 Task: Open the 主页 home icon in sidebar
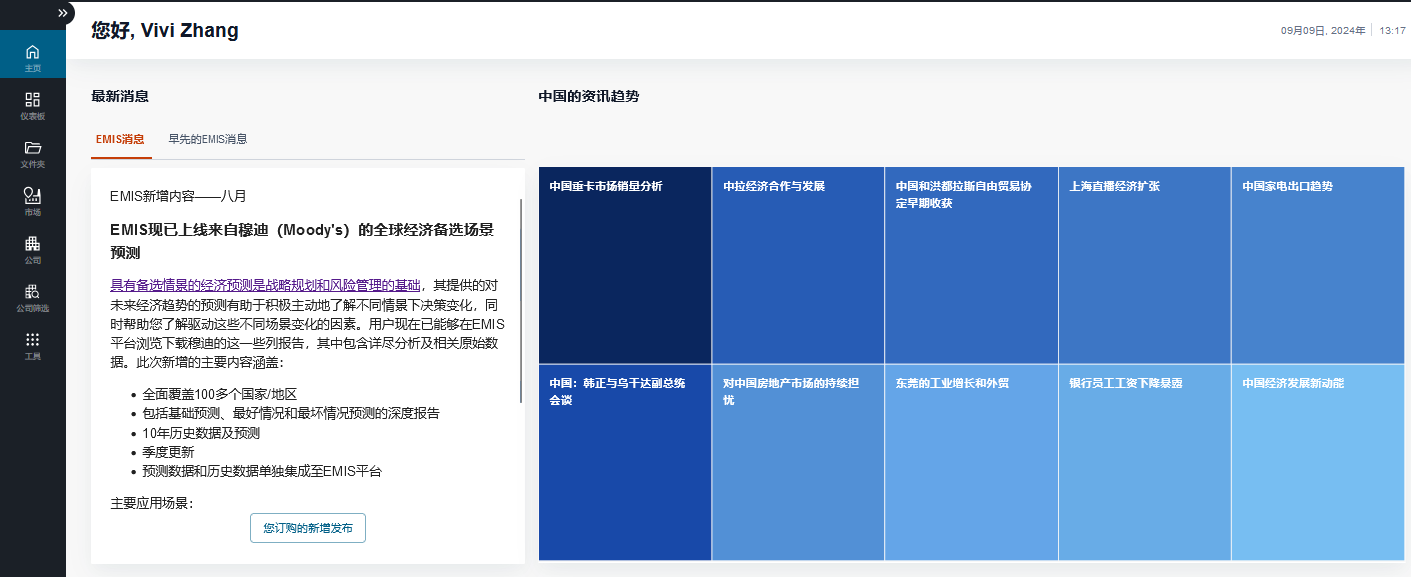click(x=33, y=57)
